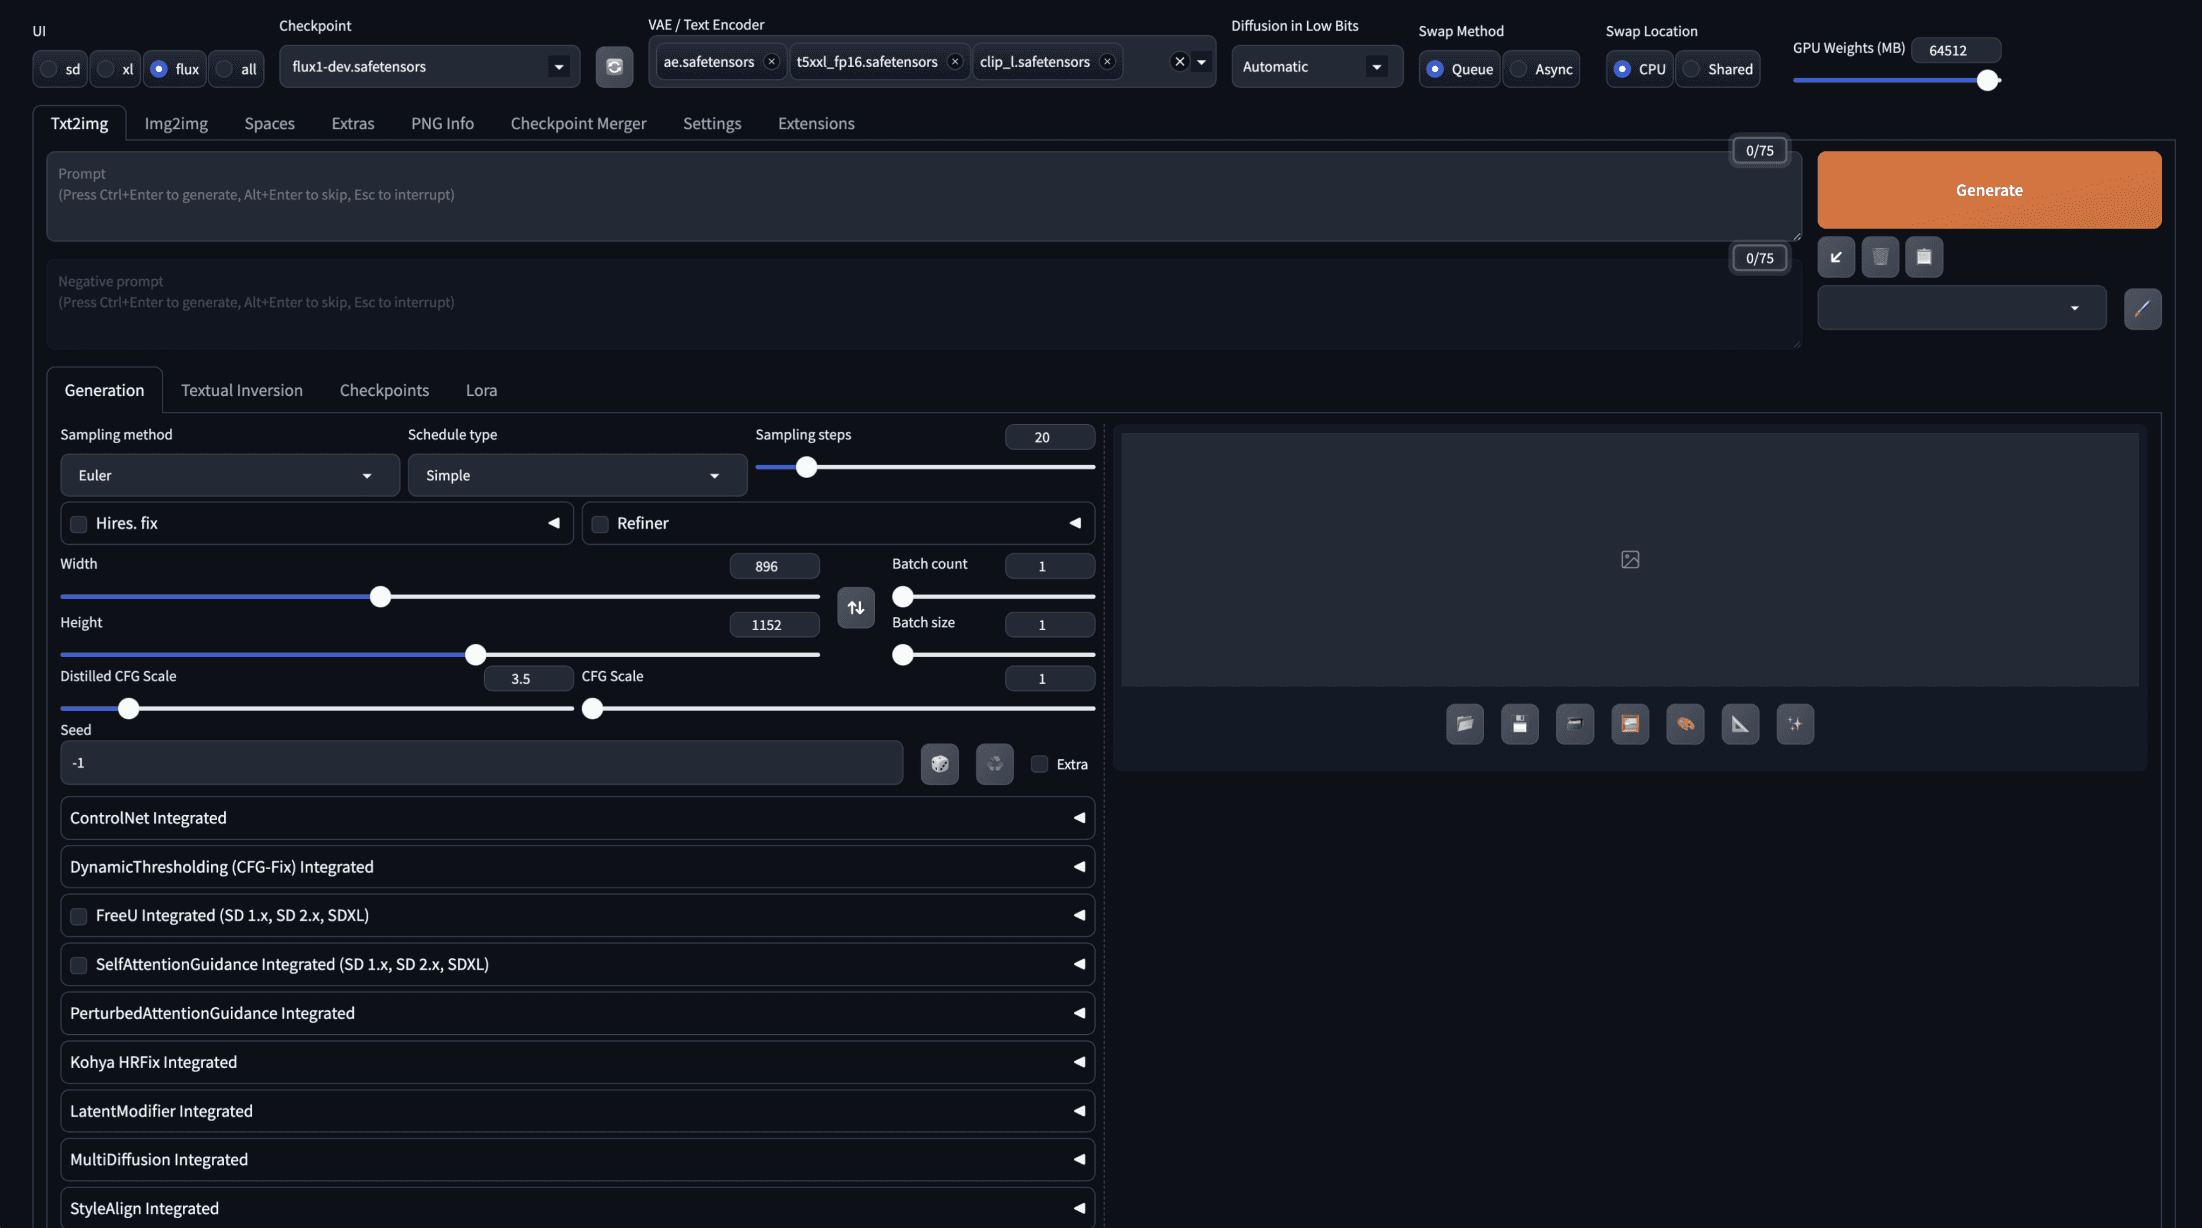The width and height of the screenshot is (2202, 1228).
Task: Apply selected styles with the clipboard icon
Action: 1924,257
